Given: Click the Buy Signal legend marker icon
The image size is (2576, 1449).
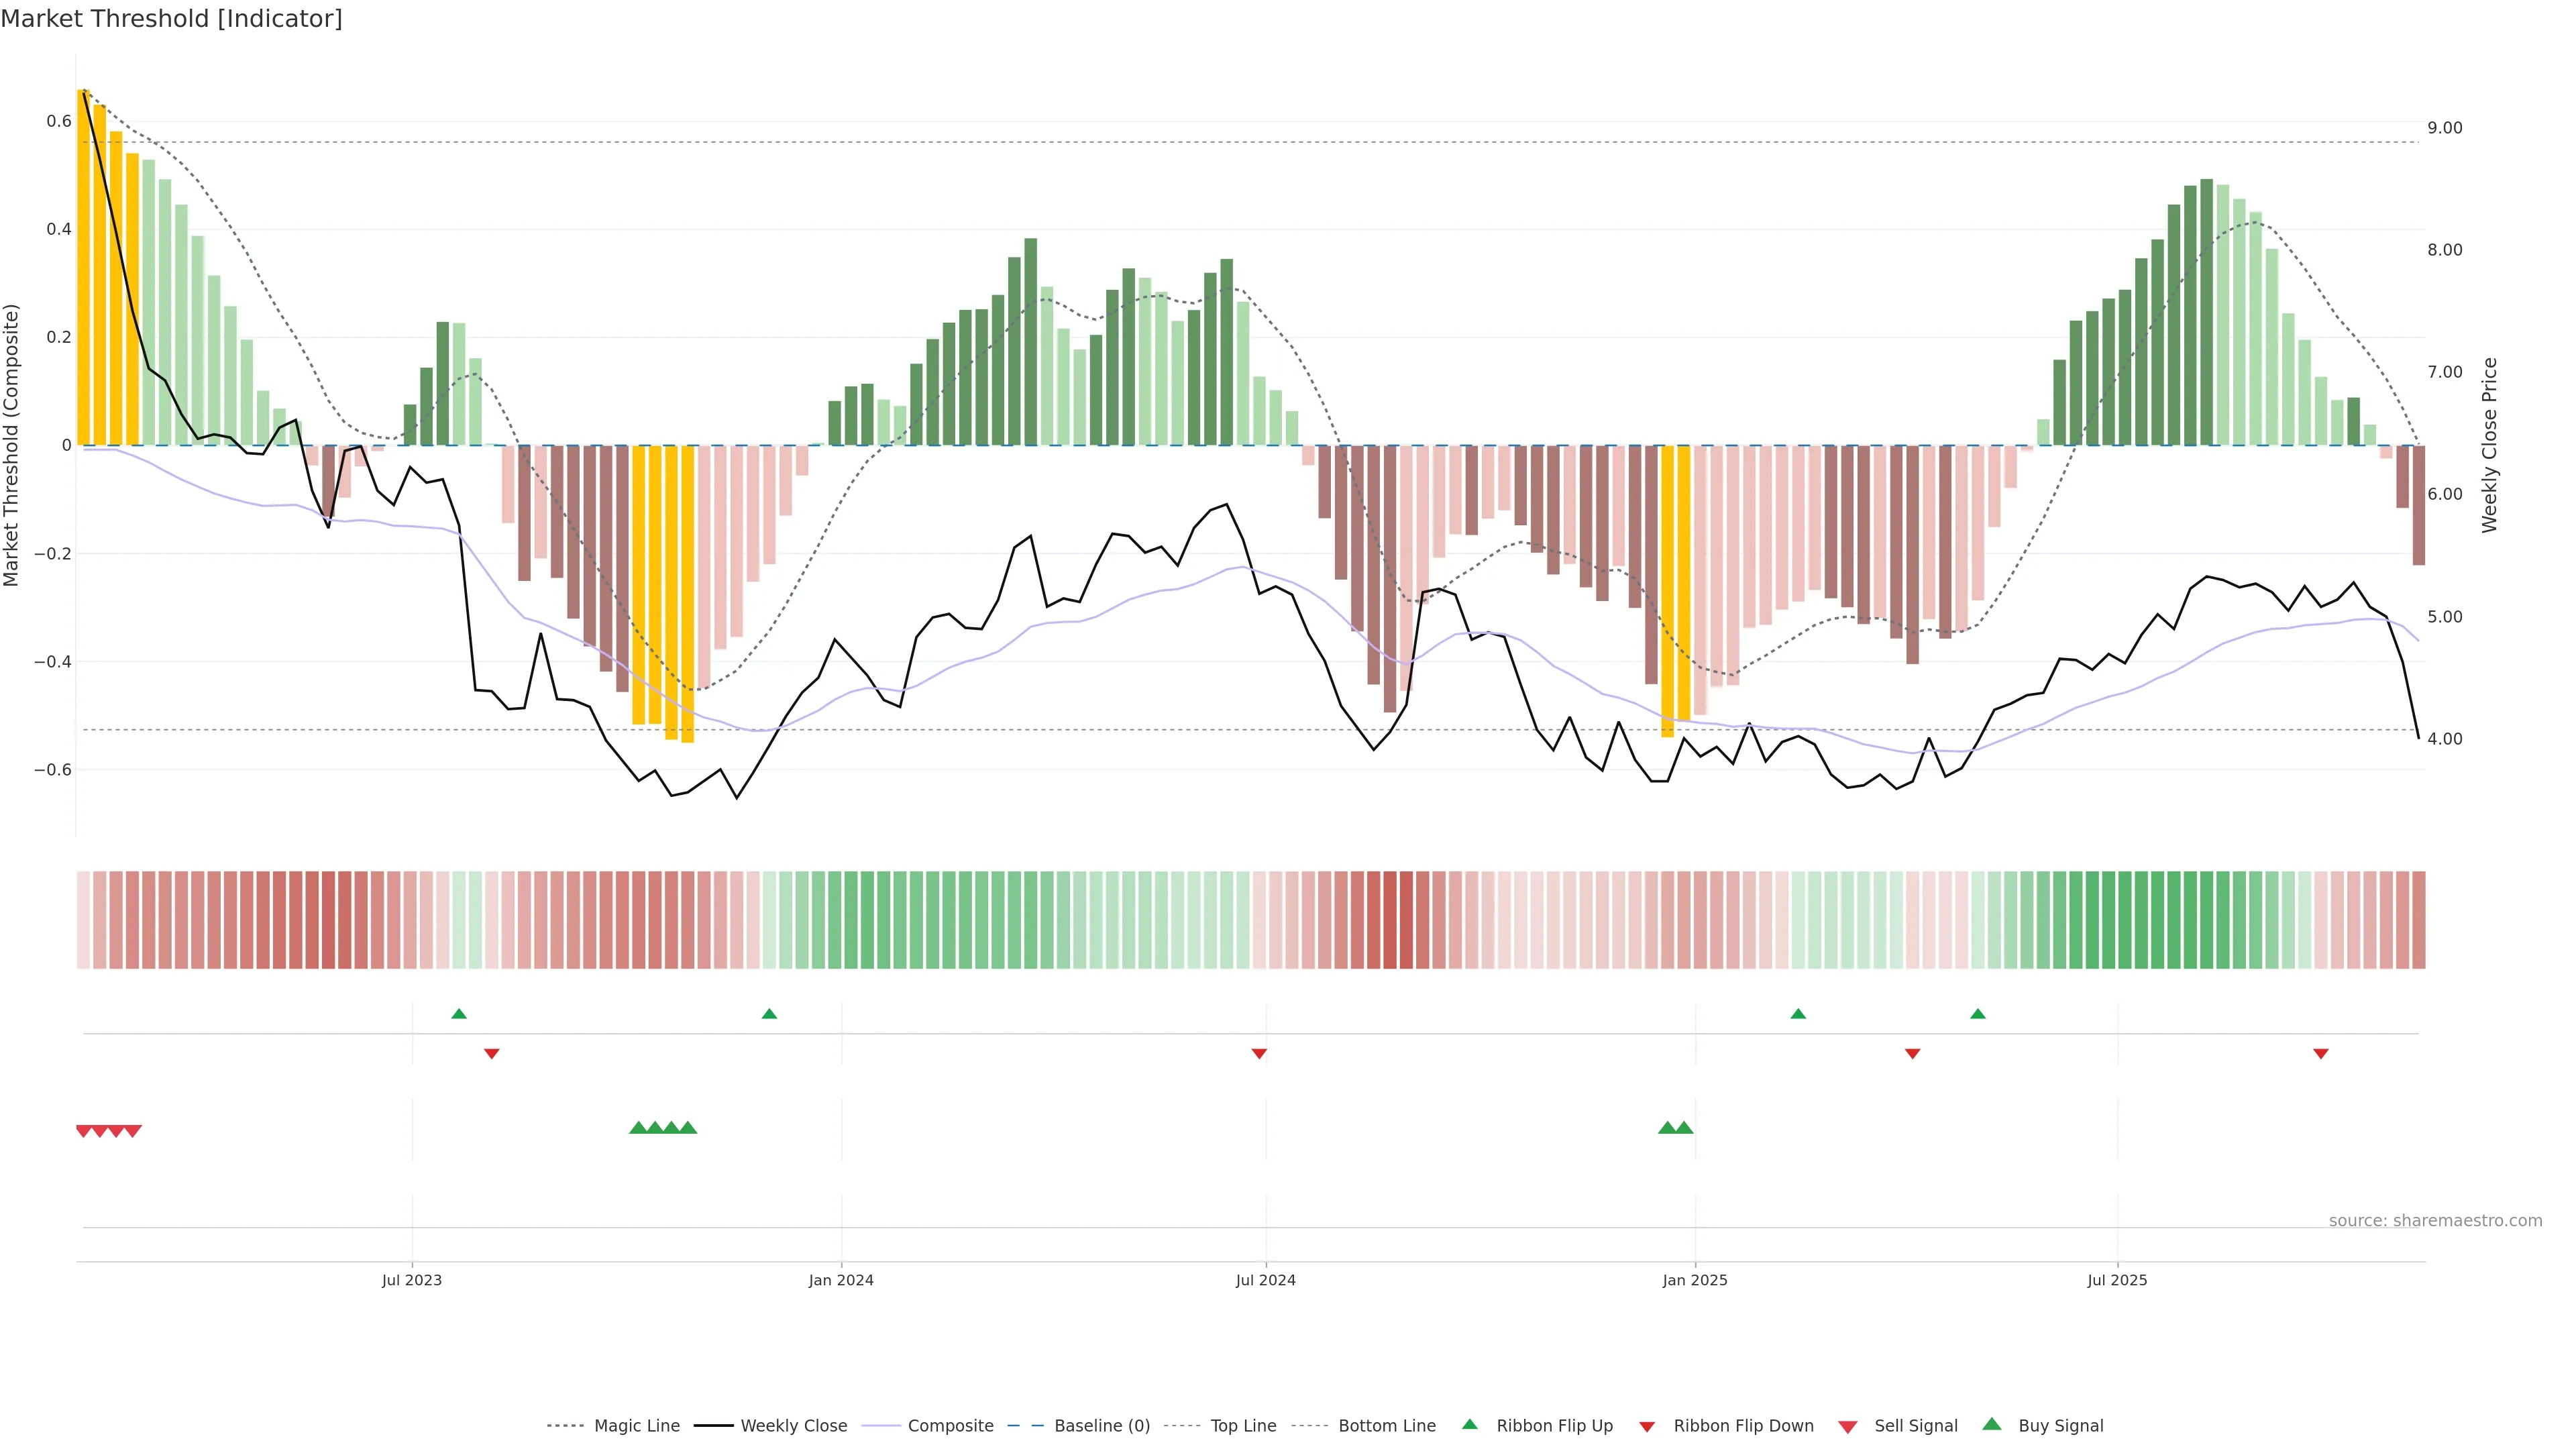Looking at the screenshot, I should click(1991, 1424).
